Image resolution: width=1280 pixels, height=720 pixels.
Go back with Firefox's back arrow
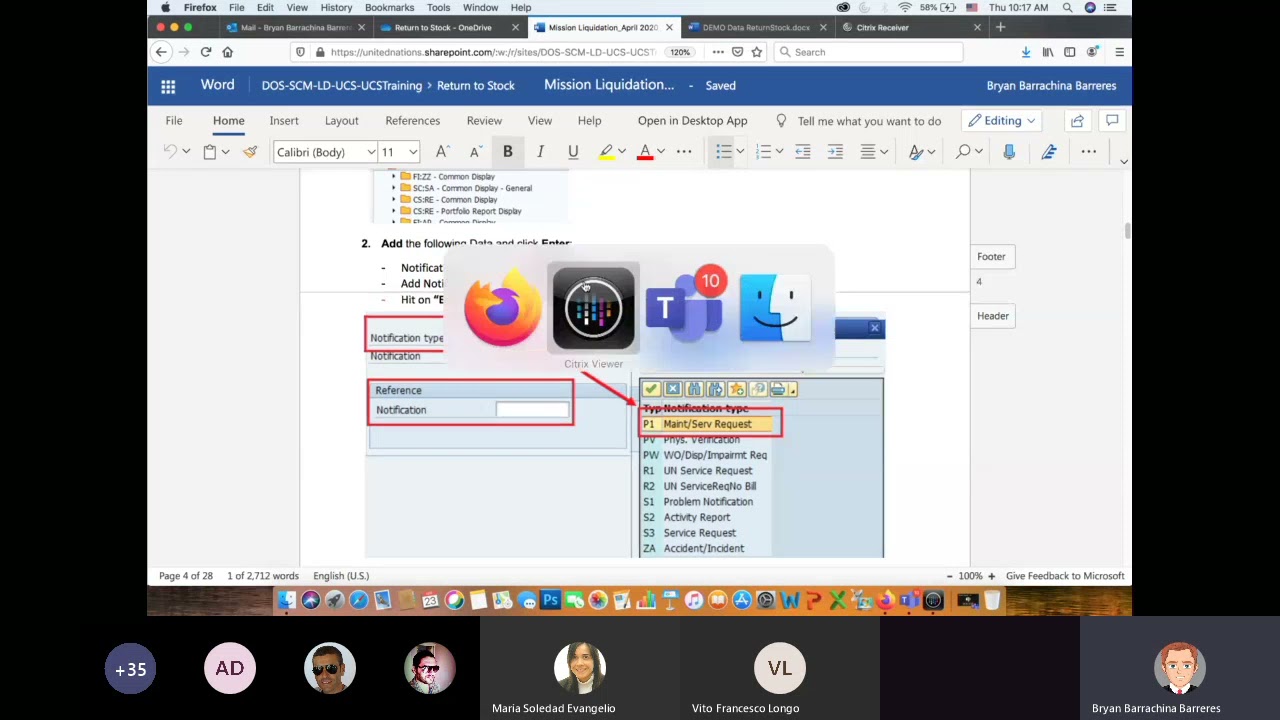coord(161,52)
